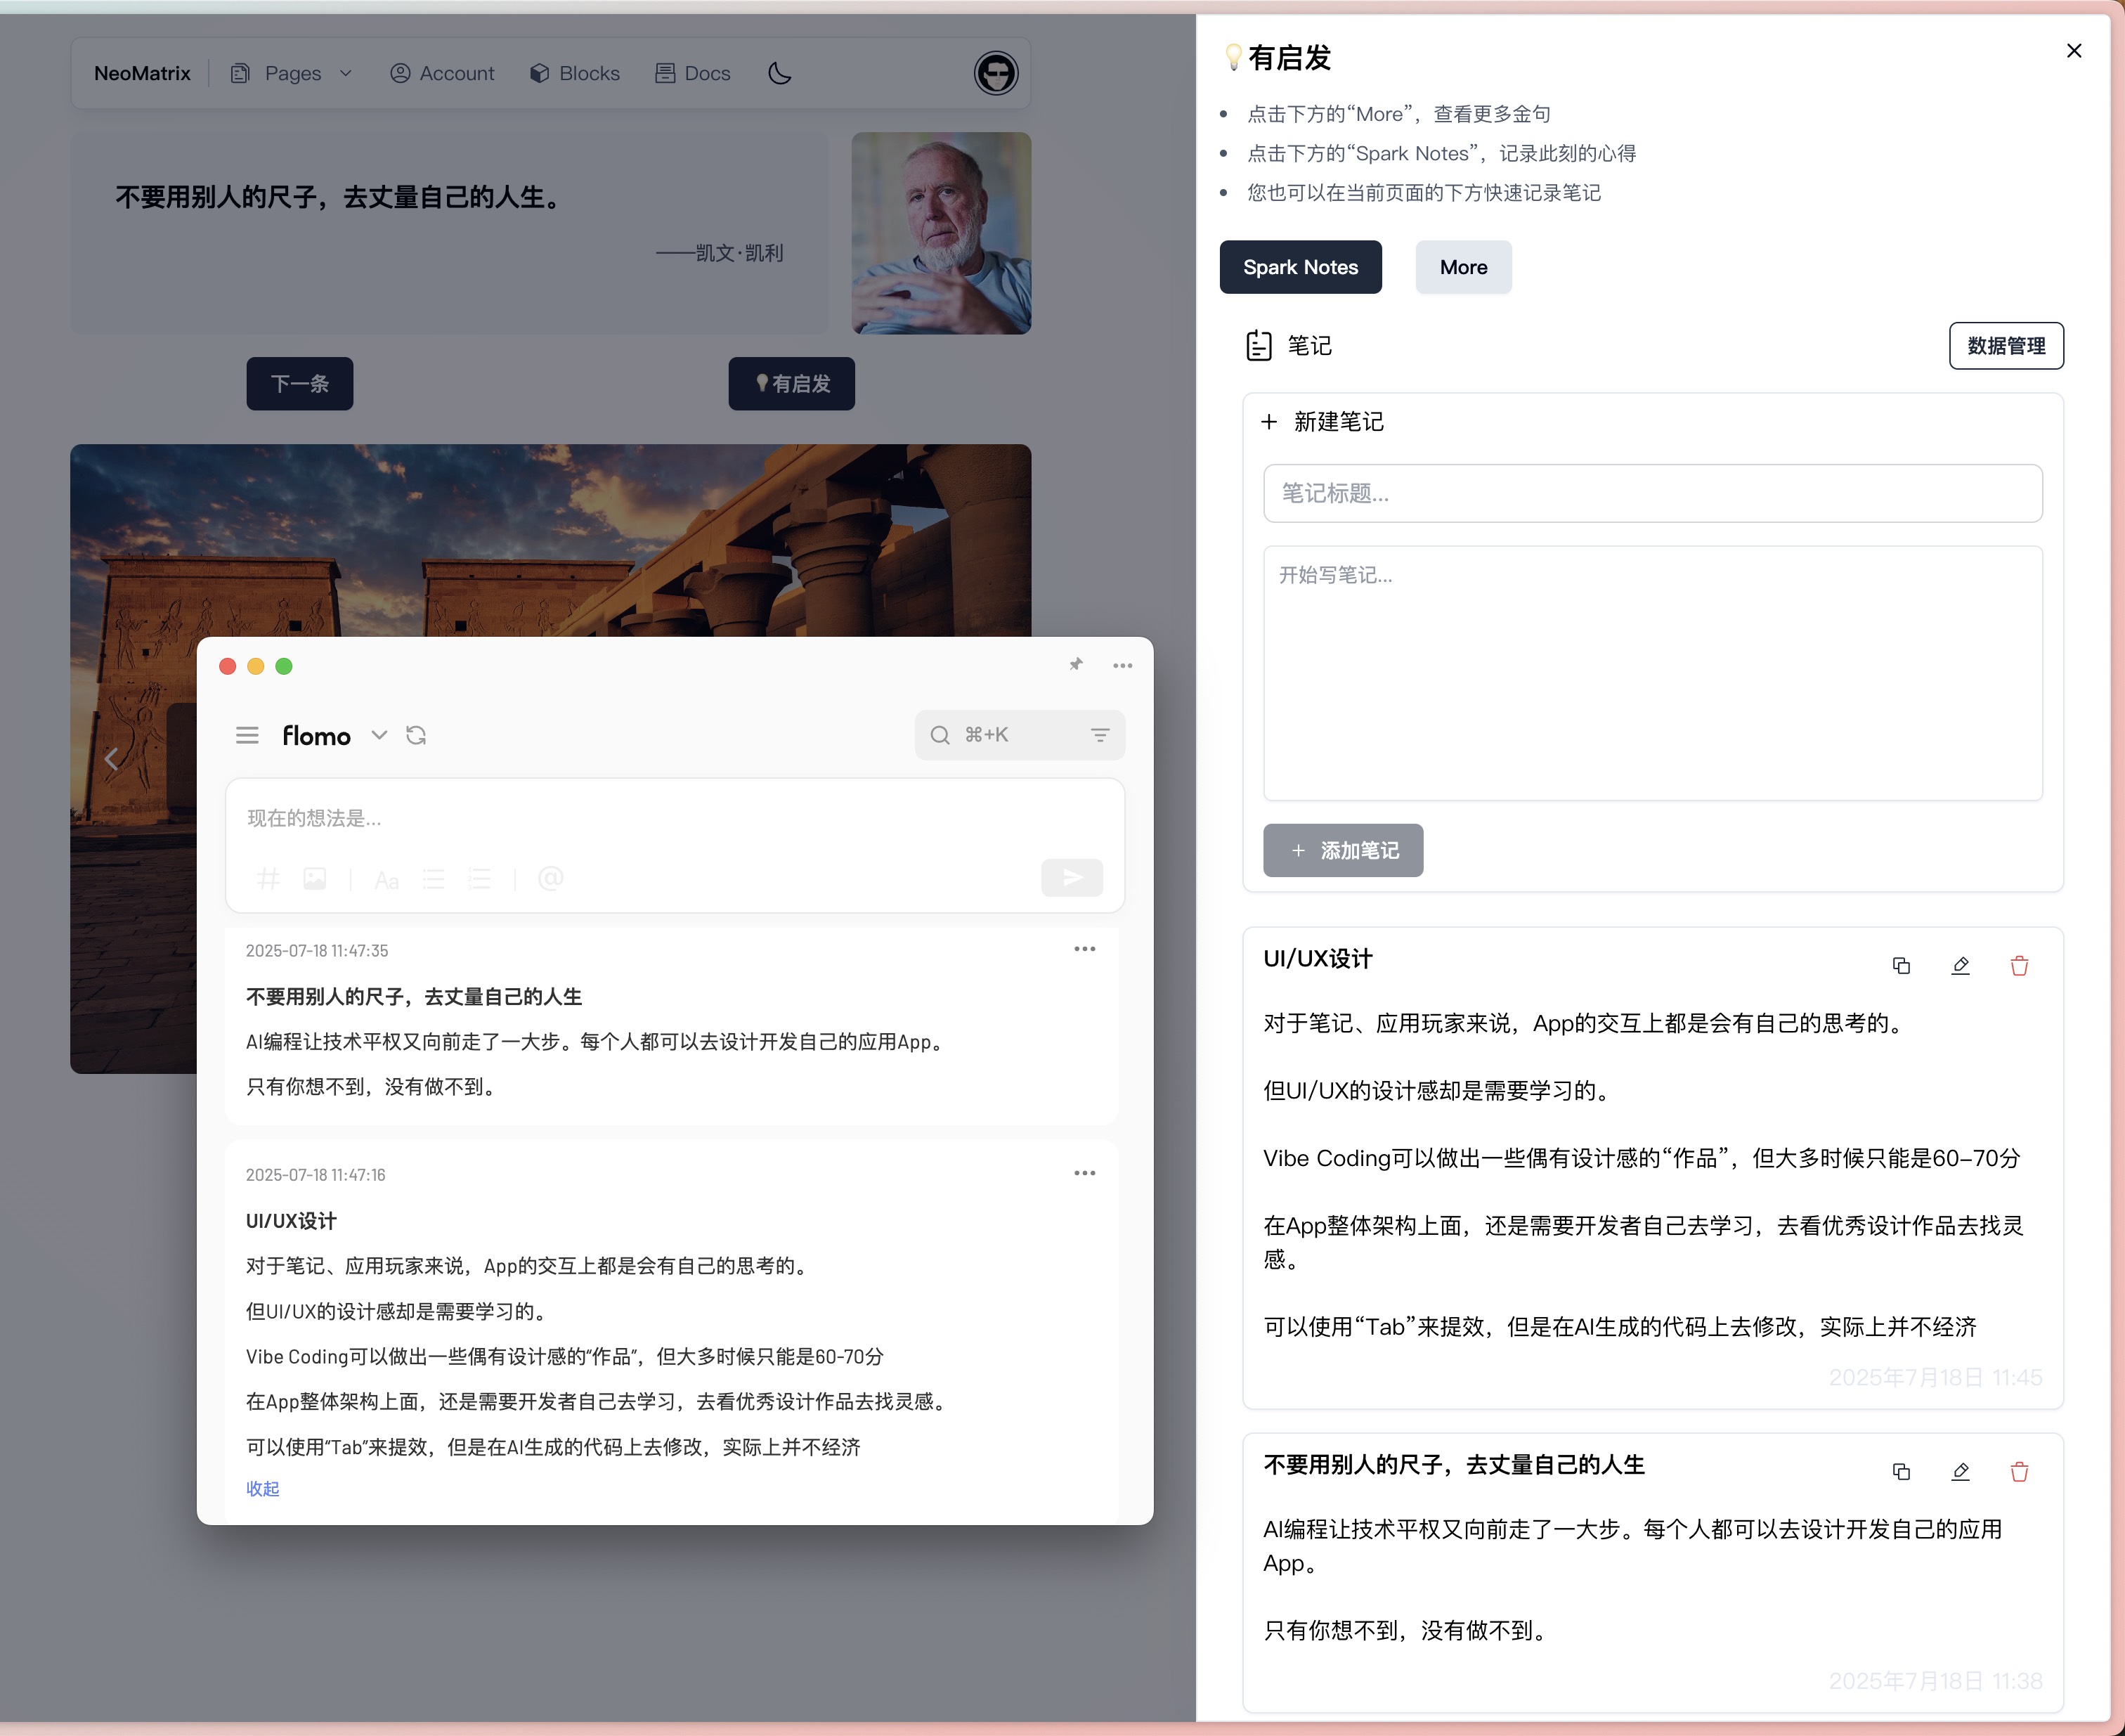Expand the flomo title dropdown
The image size is (2125, 1736).
point(379,735)
